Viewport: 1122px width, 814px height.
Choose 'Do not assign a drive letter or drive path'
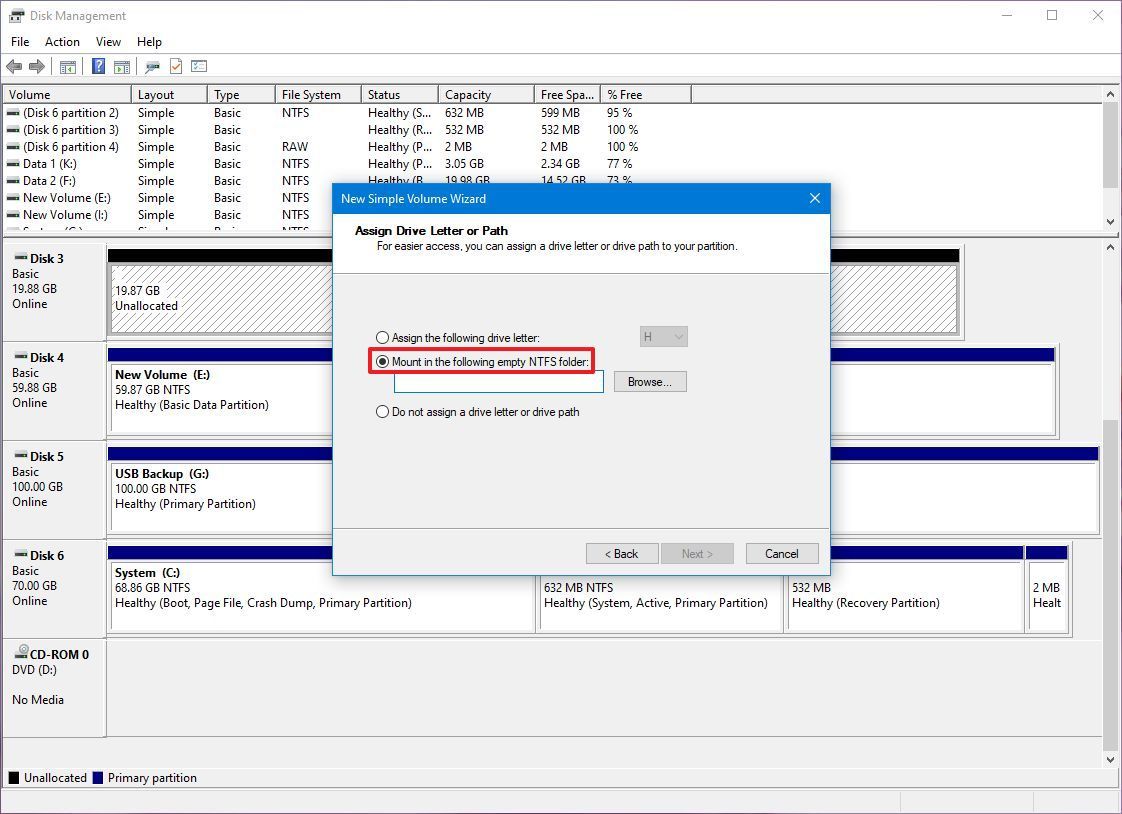pos(382,411)
